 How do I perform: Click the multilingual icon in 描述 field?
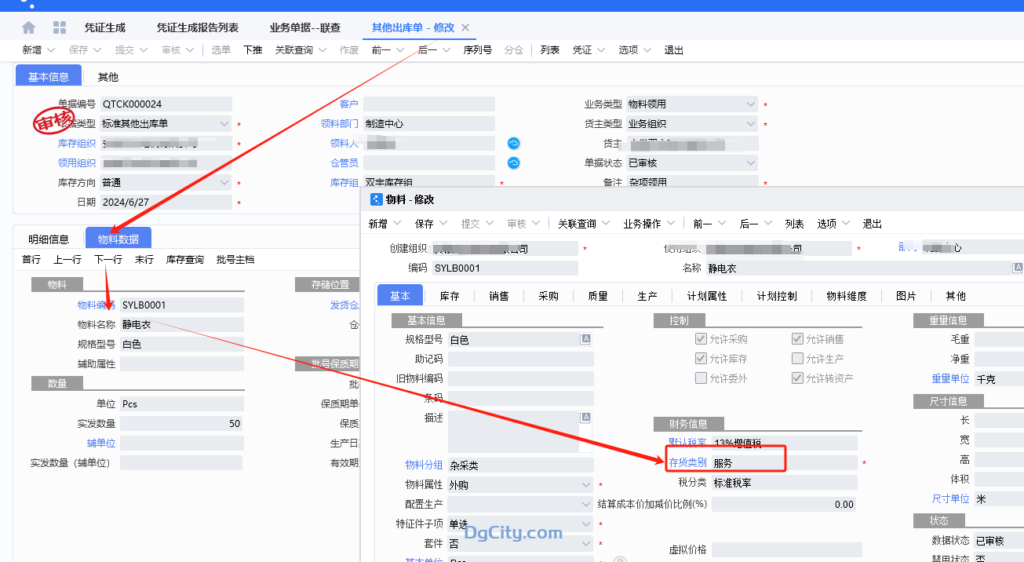(x=586, y=417)
